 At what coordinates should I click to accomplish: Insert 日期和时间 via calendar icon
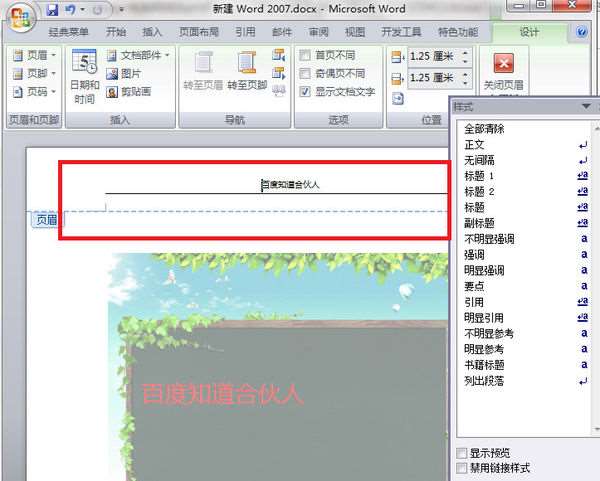(84, 77)
